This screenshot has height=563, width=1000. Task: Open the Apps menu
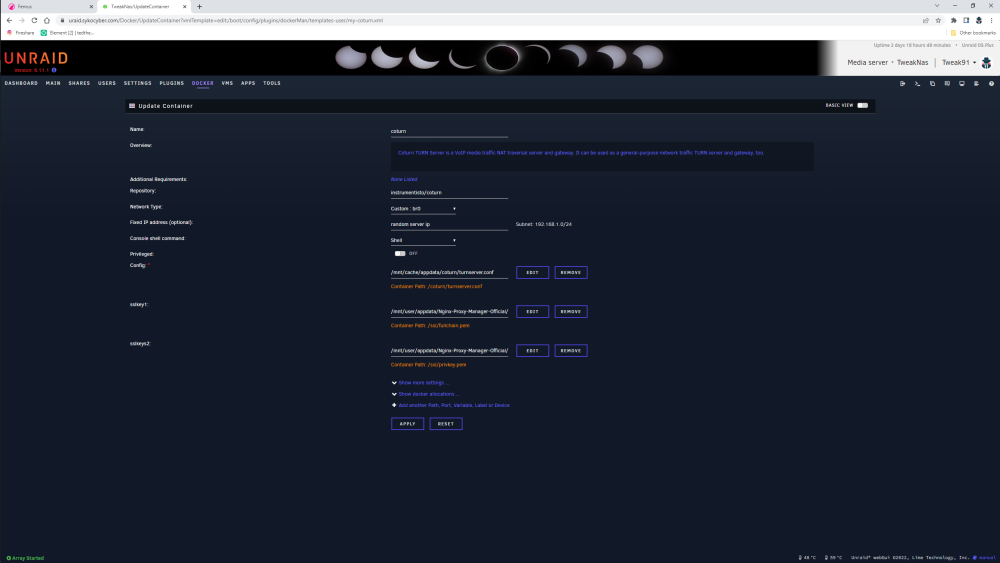coord(248,83)
